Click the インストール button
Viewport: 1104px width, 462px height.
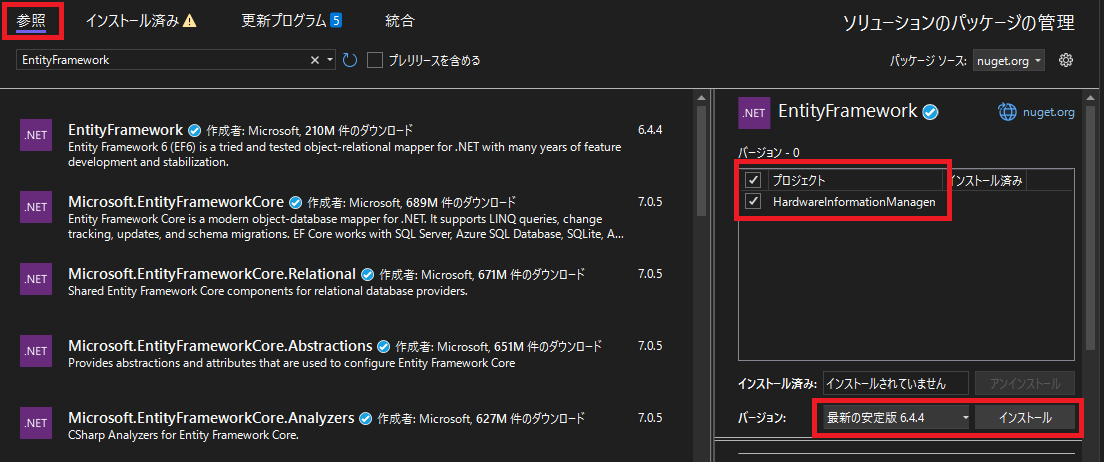[x=1025, y=418]
